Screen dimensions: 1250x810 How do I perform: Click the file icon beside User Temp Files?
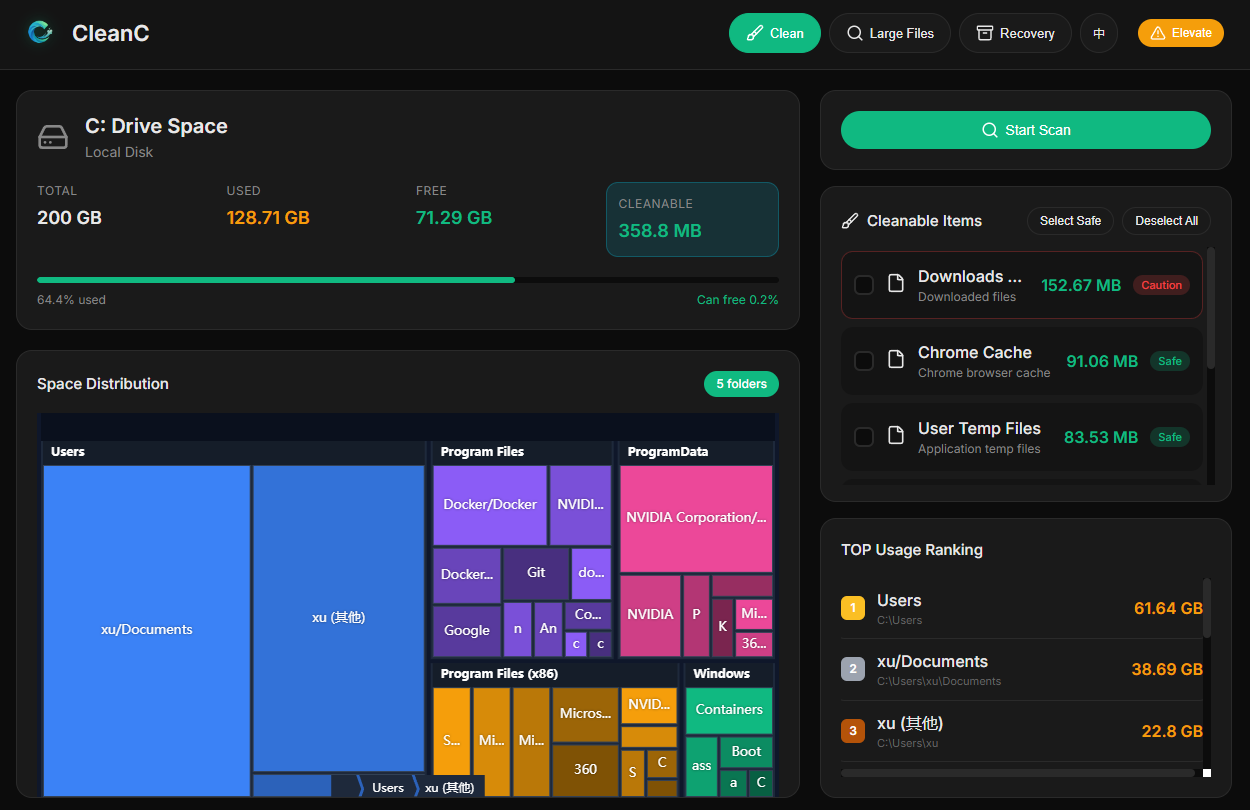pyautogui.click(x=896, y=436)
